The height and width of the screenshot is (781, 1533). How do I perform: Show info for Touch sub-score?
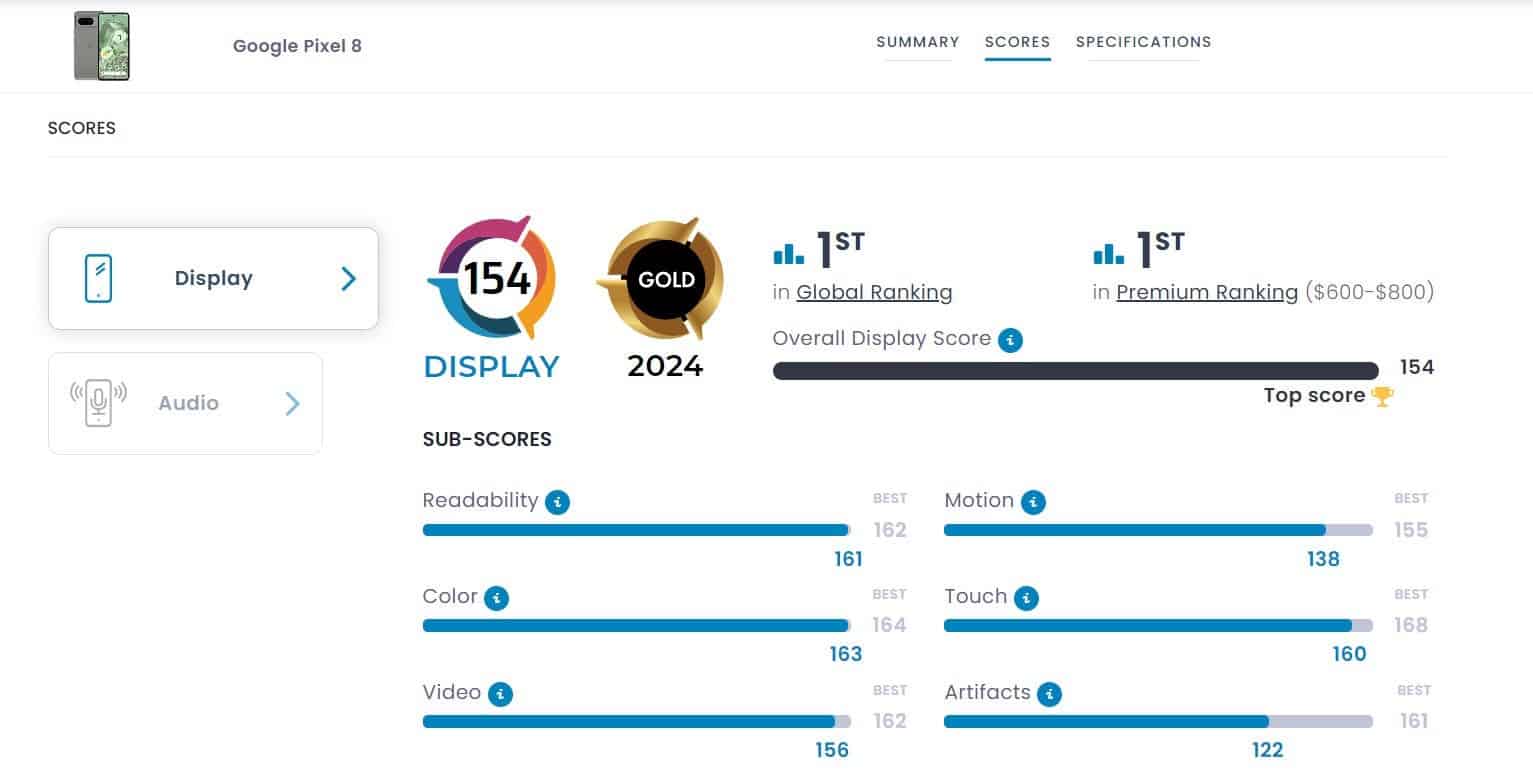point(1026,598)
